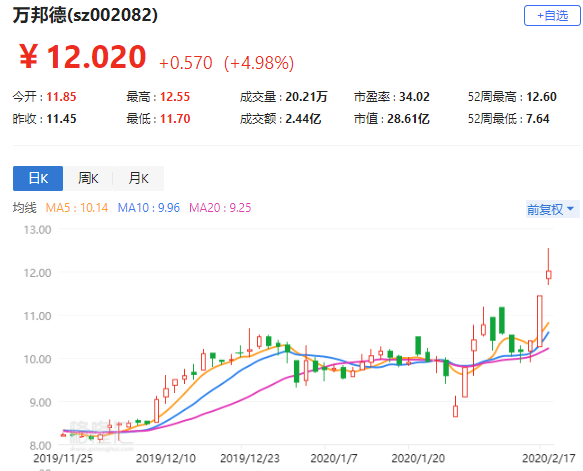Click the 2019/11/25 date axis label
The height and width of the screenshot is (471, 583).
(63, 458)
